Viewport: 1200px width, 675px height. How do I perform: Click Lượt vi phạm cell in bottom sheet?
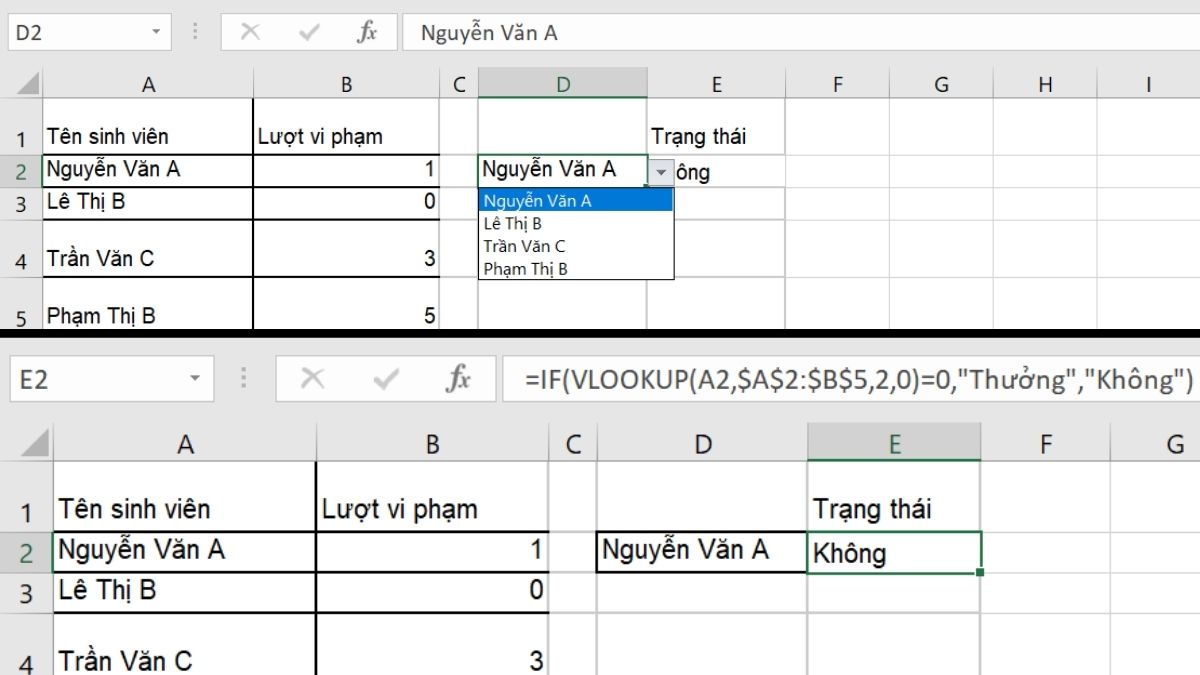(x=432, y=497)
